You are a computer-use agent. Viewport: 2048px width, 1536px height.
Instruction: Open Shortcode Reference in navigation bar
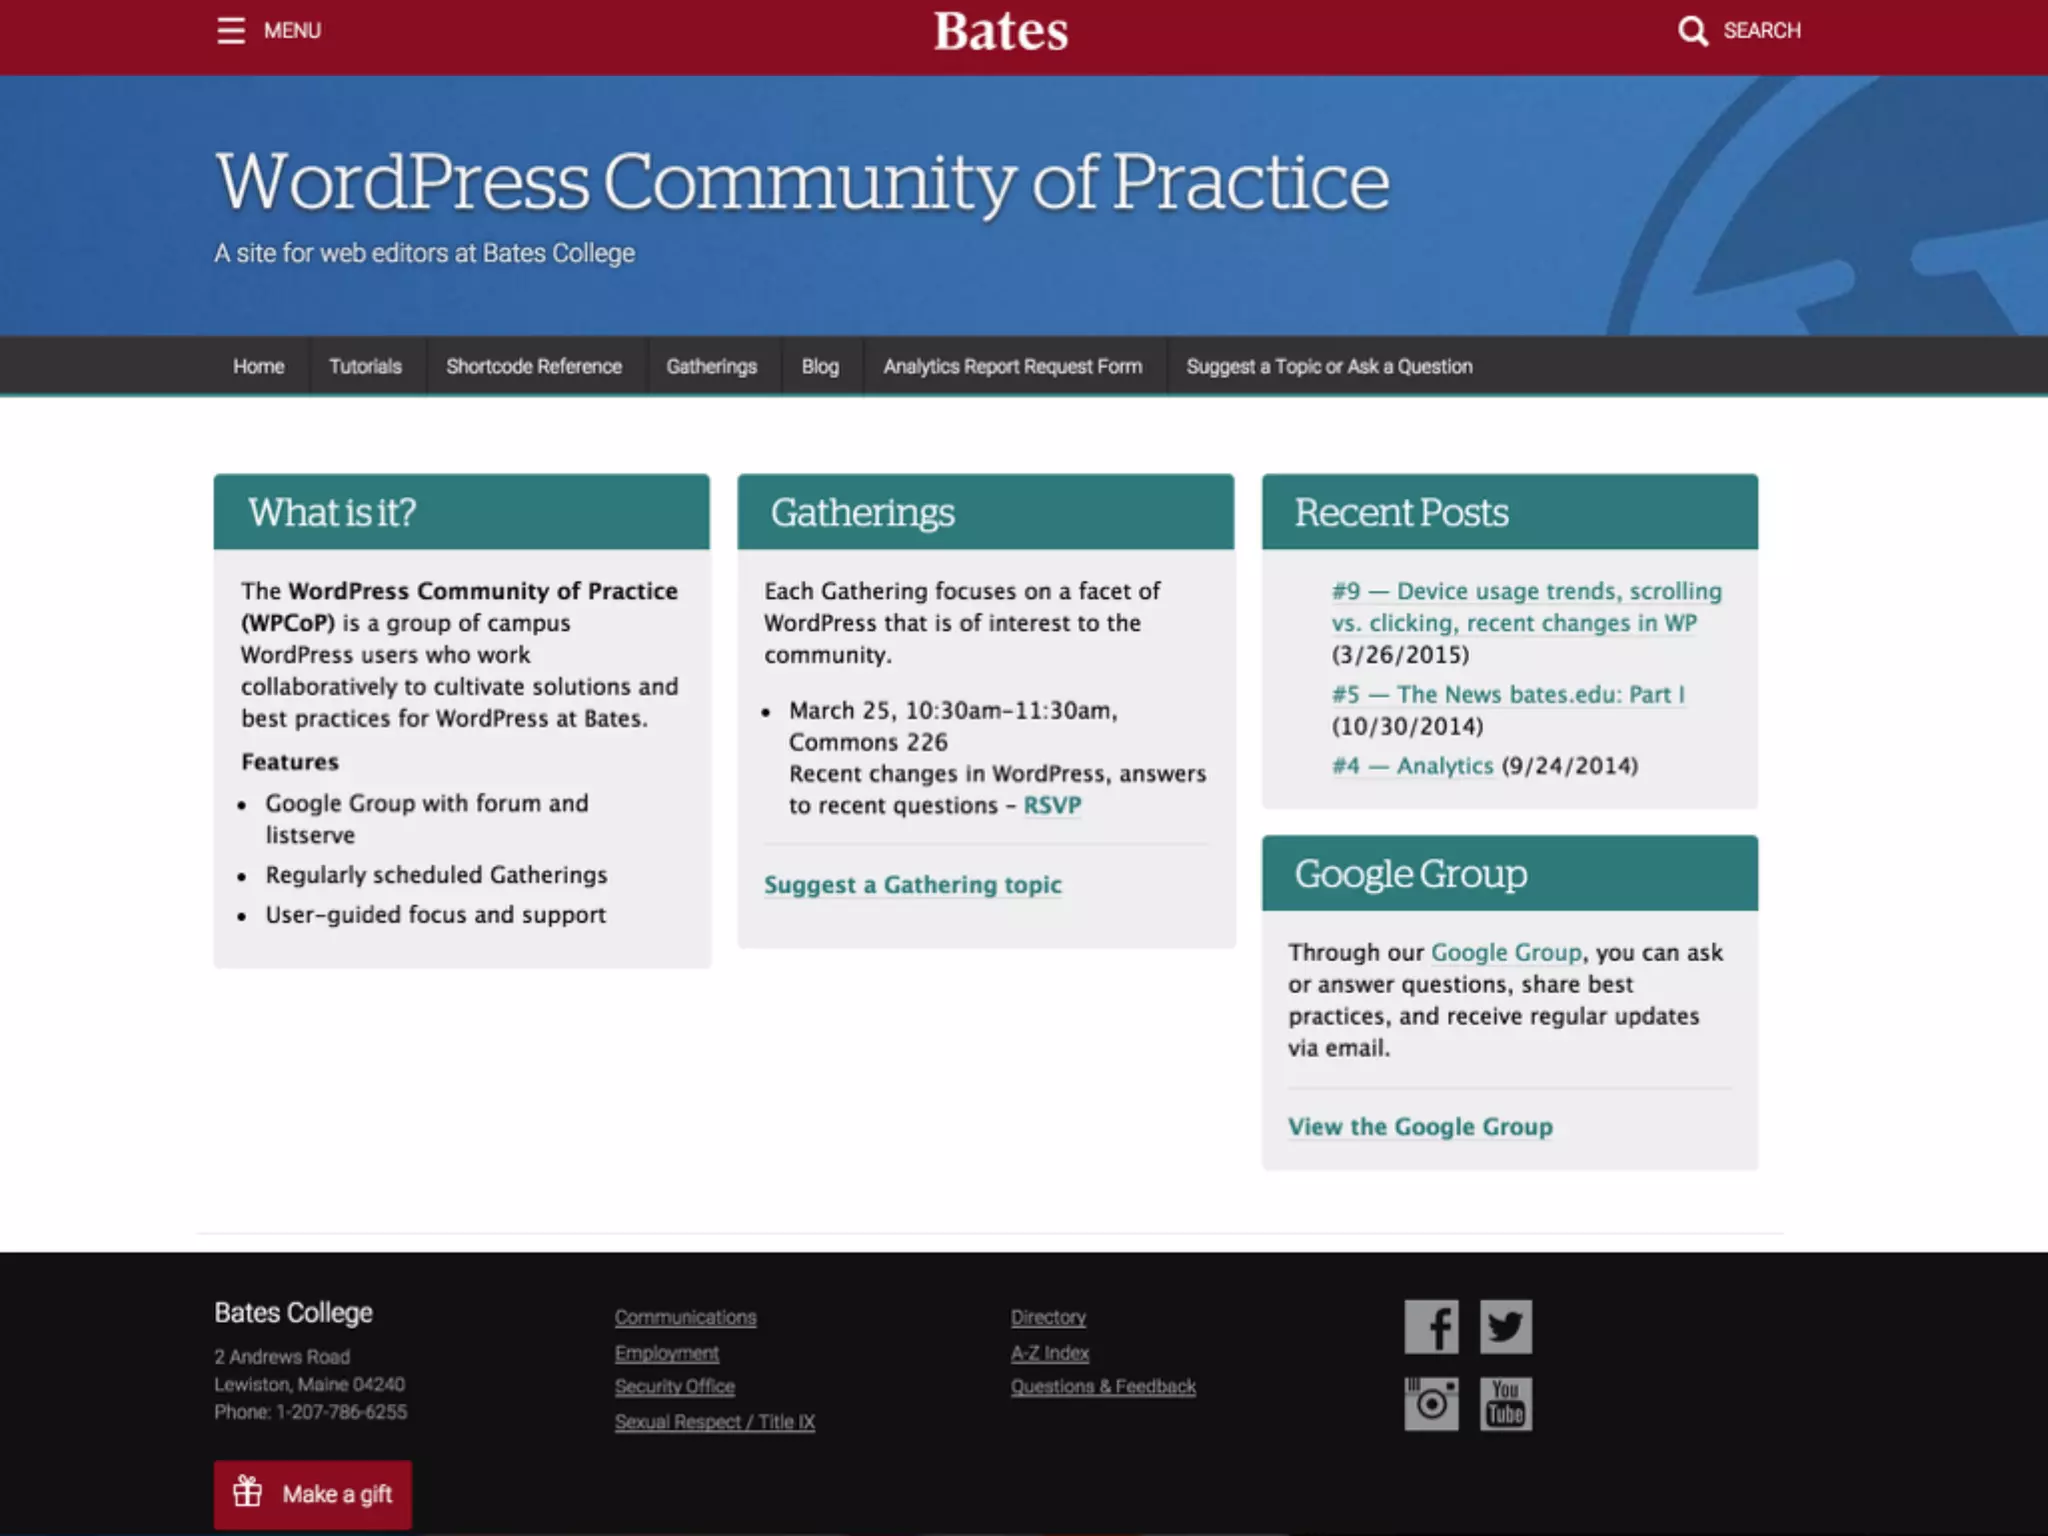[534, 366]
